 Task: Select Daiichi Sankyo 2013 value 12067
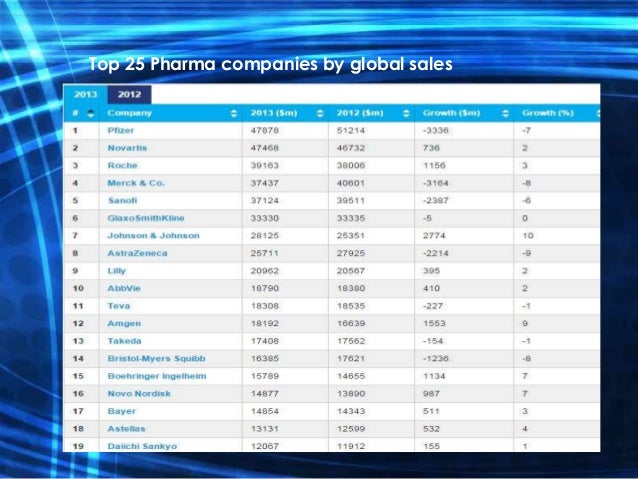point(264,446)
